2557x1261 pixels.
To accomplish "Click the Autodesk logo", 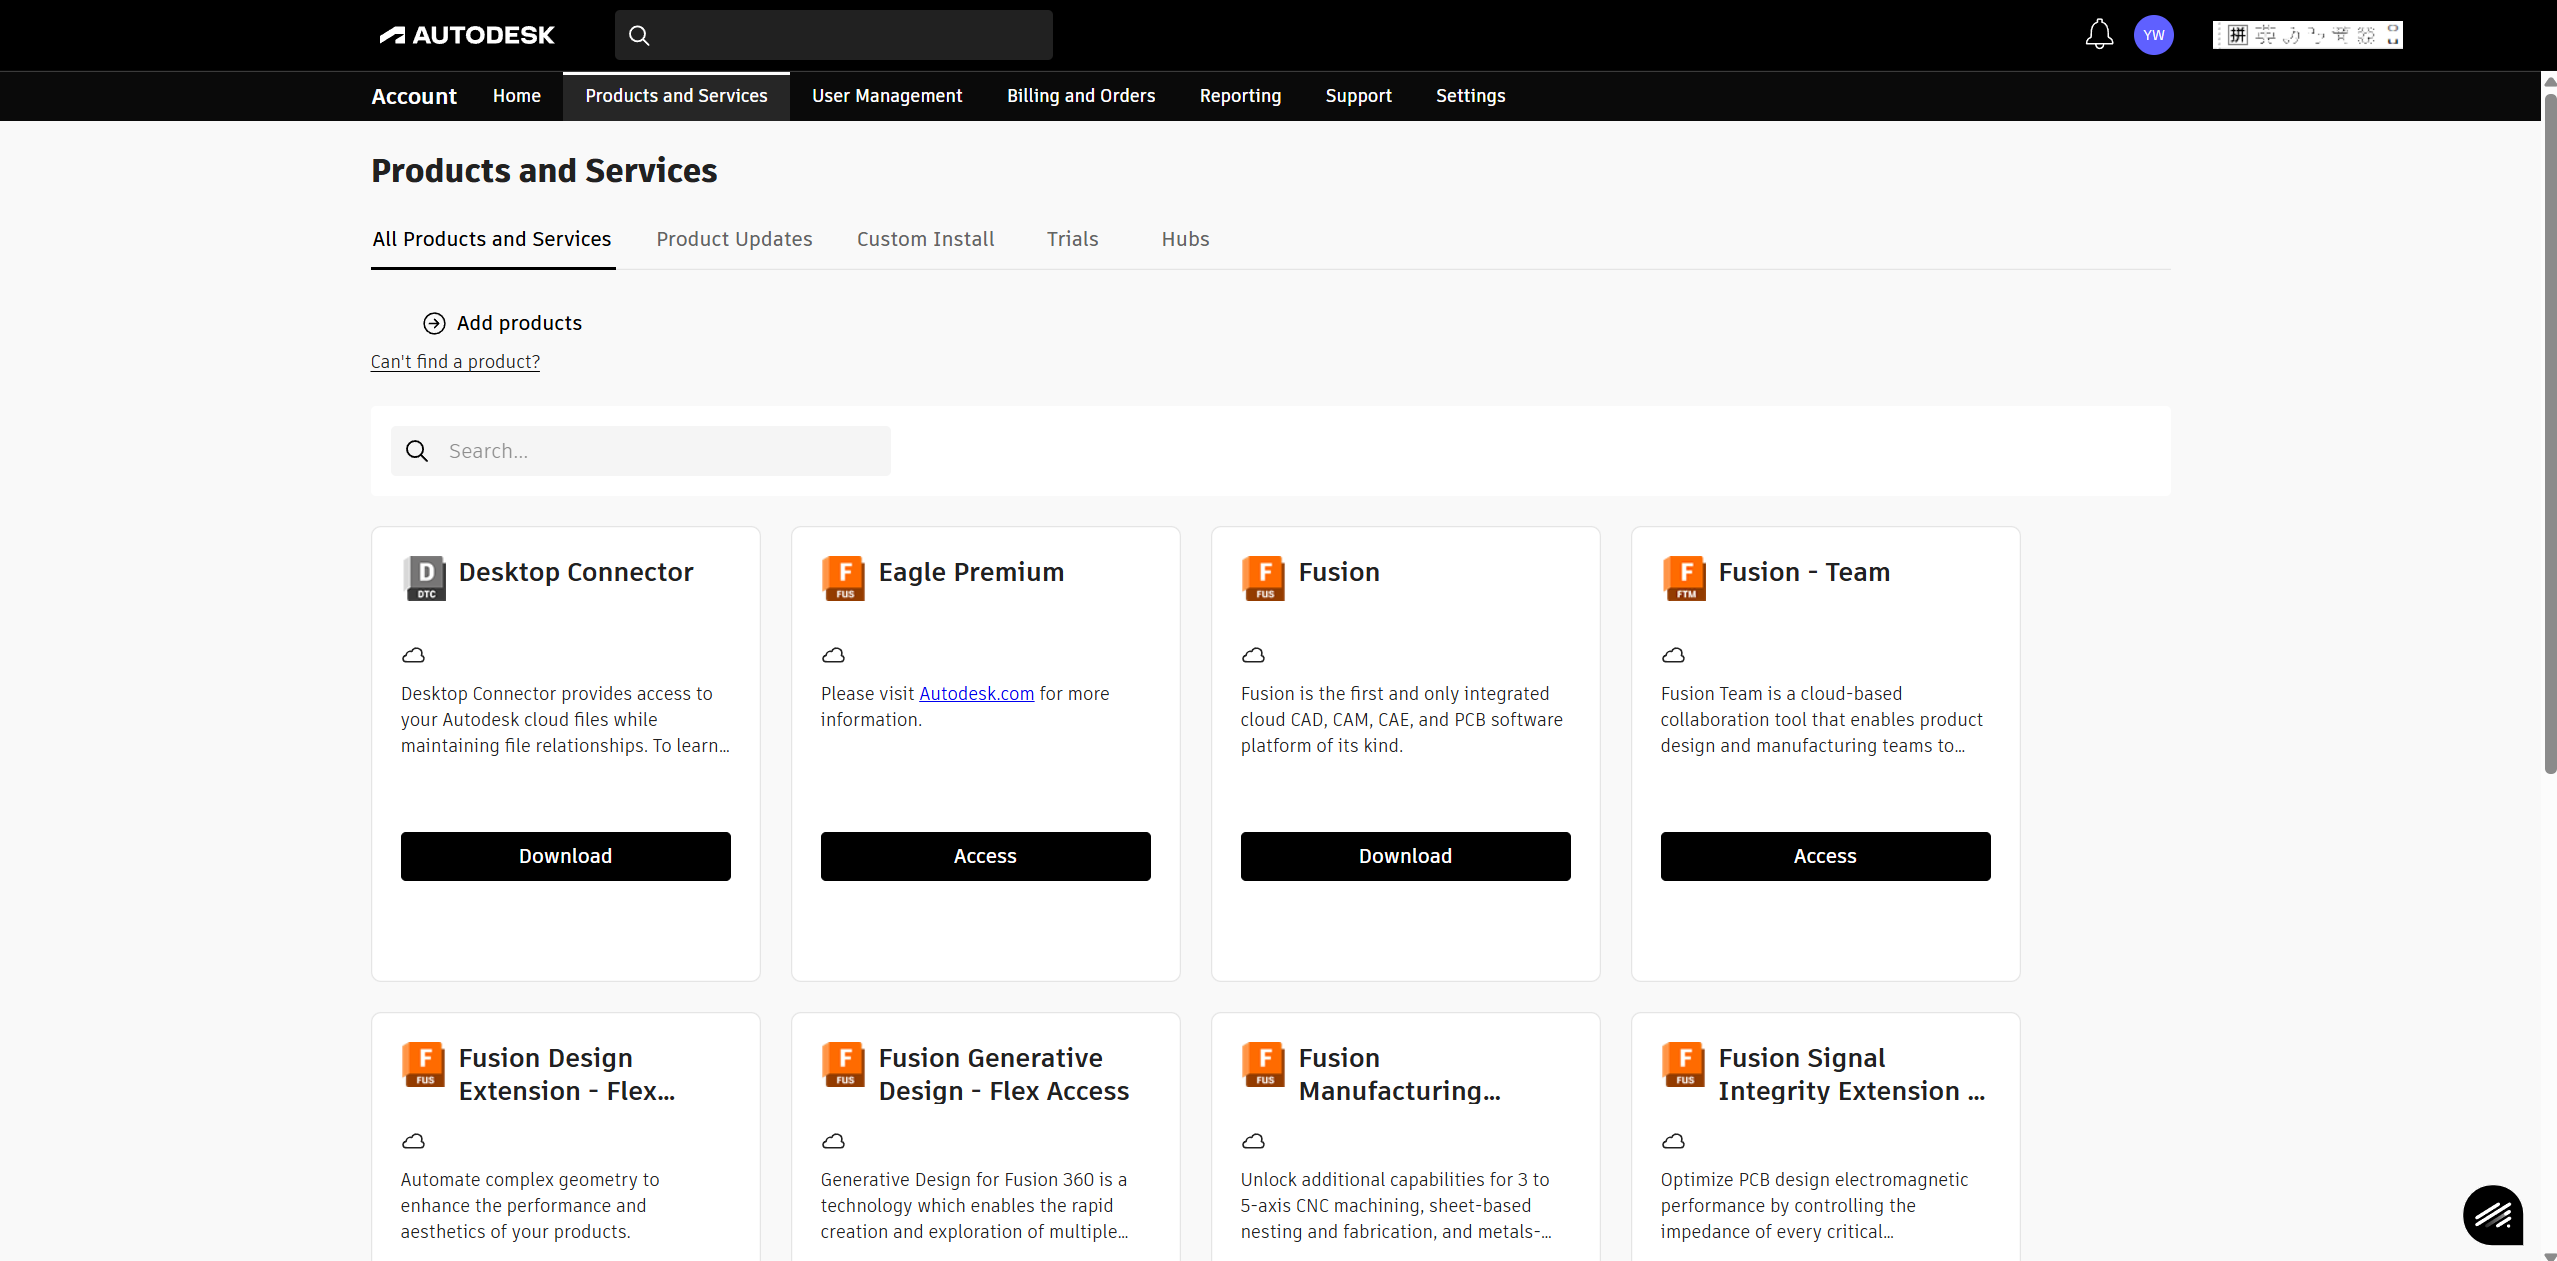I will (x=467, y=35).
